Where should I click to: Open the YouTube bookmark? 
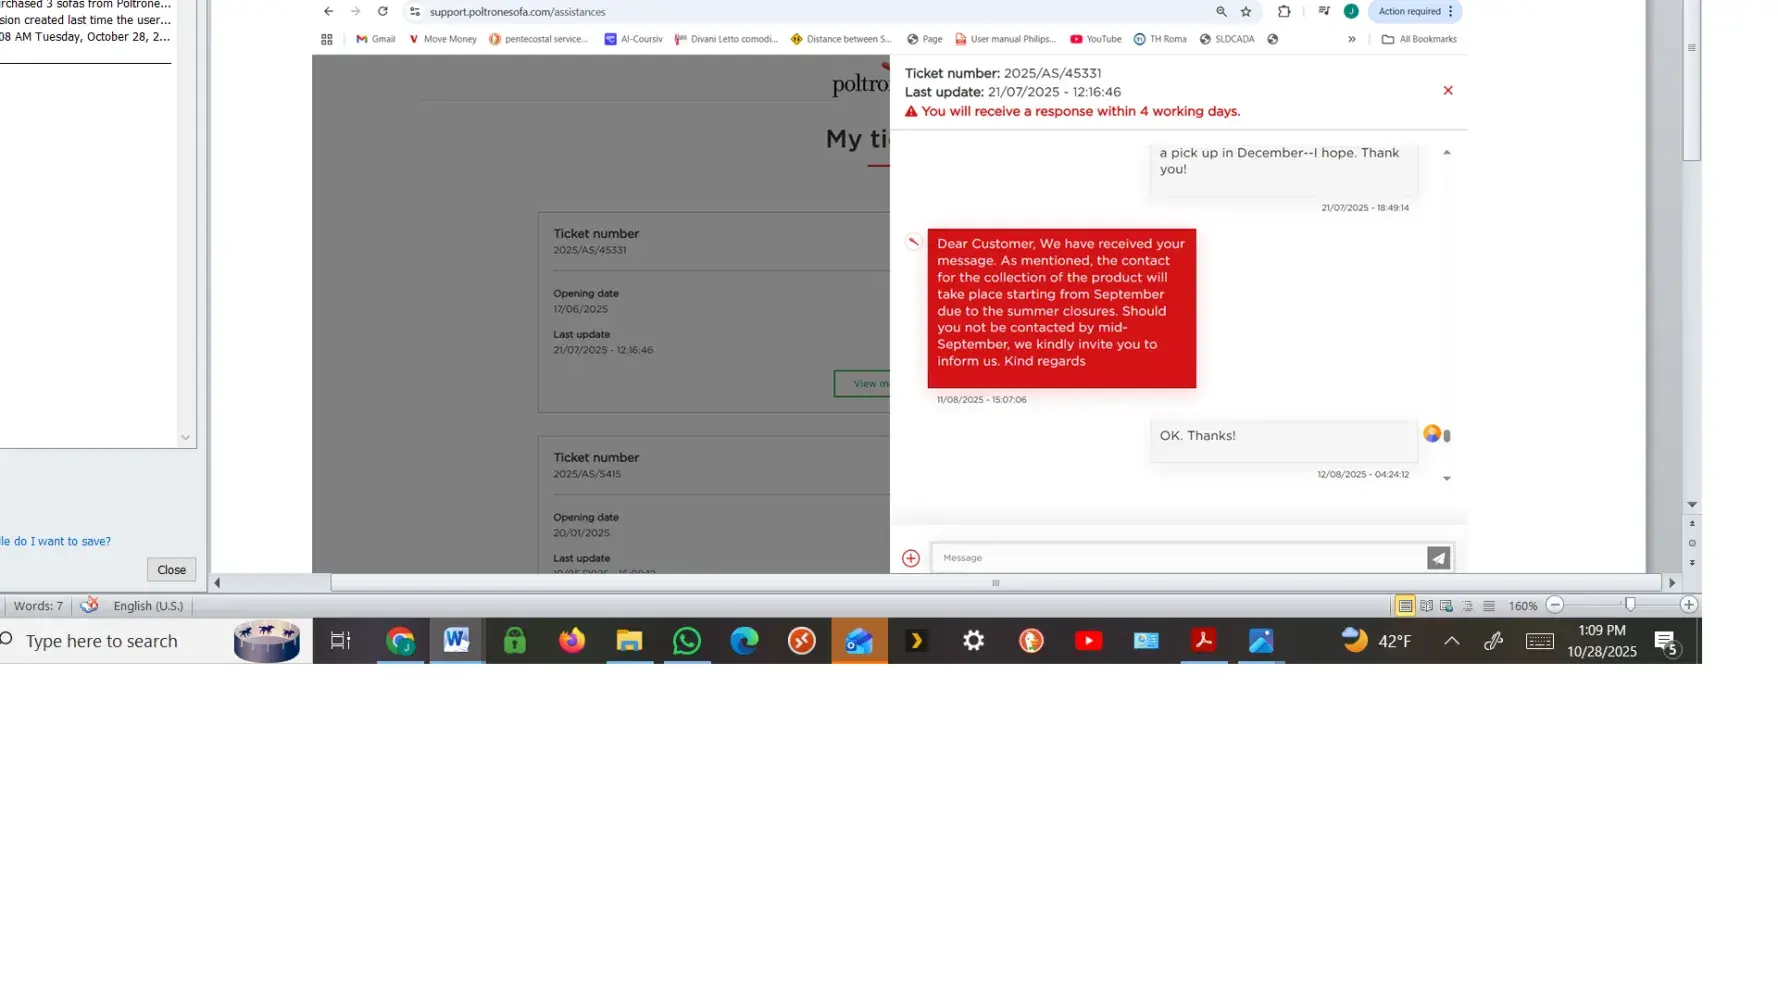click(x=1095, y=39)
